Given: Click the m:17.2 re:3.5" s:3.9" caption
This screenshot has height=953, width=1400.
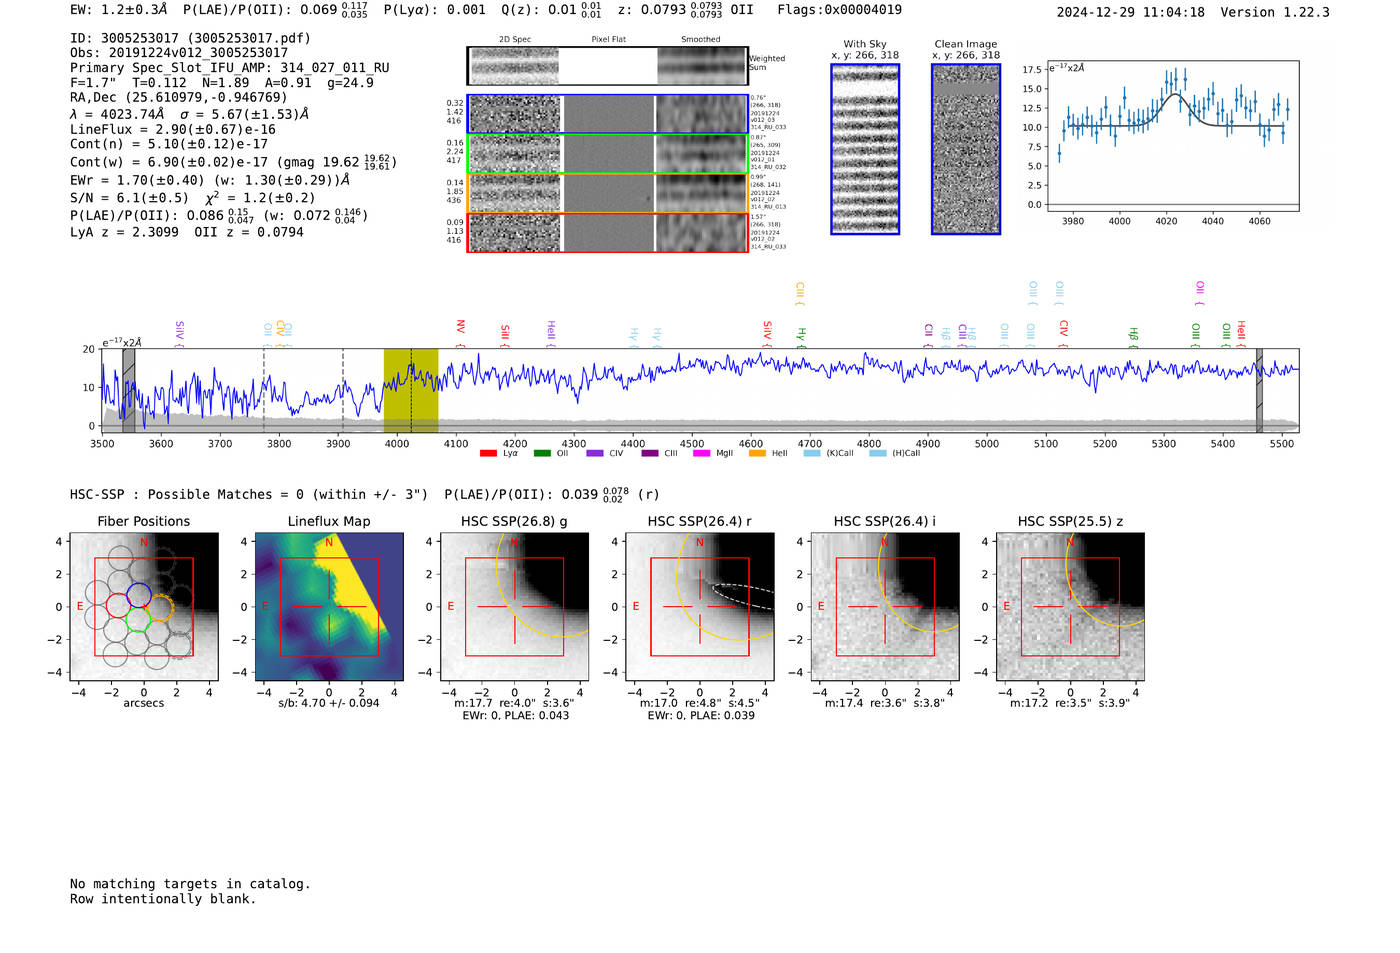Looking at the screenshot, I should [1070, 703].
